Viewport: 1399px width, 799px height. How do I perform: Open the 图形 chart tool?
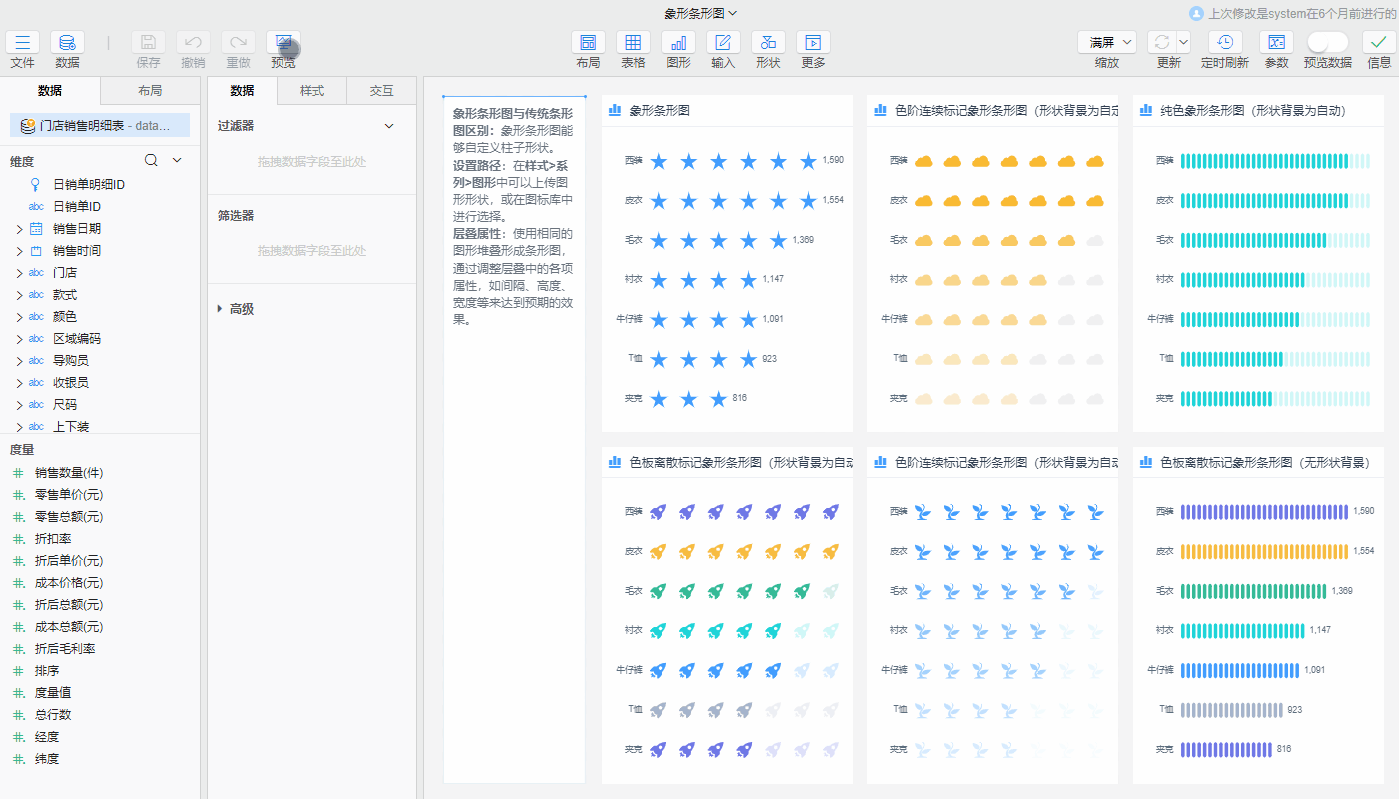[678, 43]
